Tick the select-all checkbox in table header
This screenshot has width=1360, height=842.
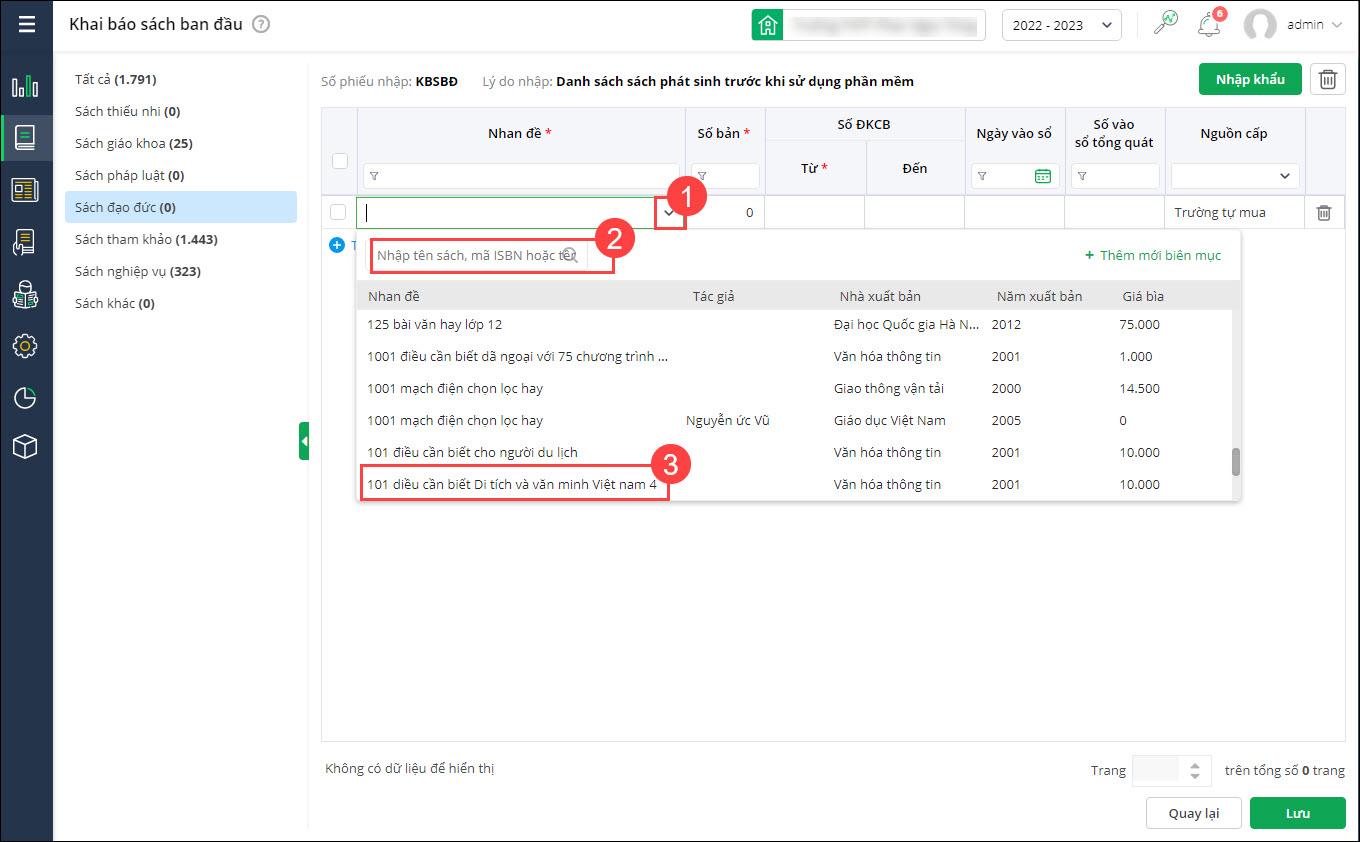[x=339, y=161]
